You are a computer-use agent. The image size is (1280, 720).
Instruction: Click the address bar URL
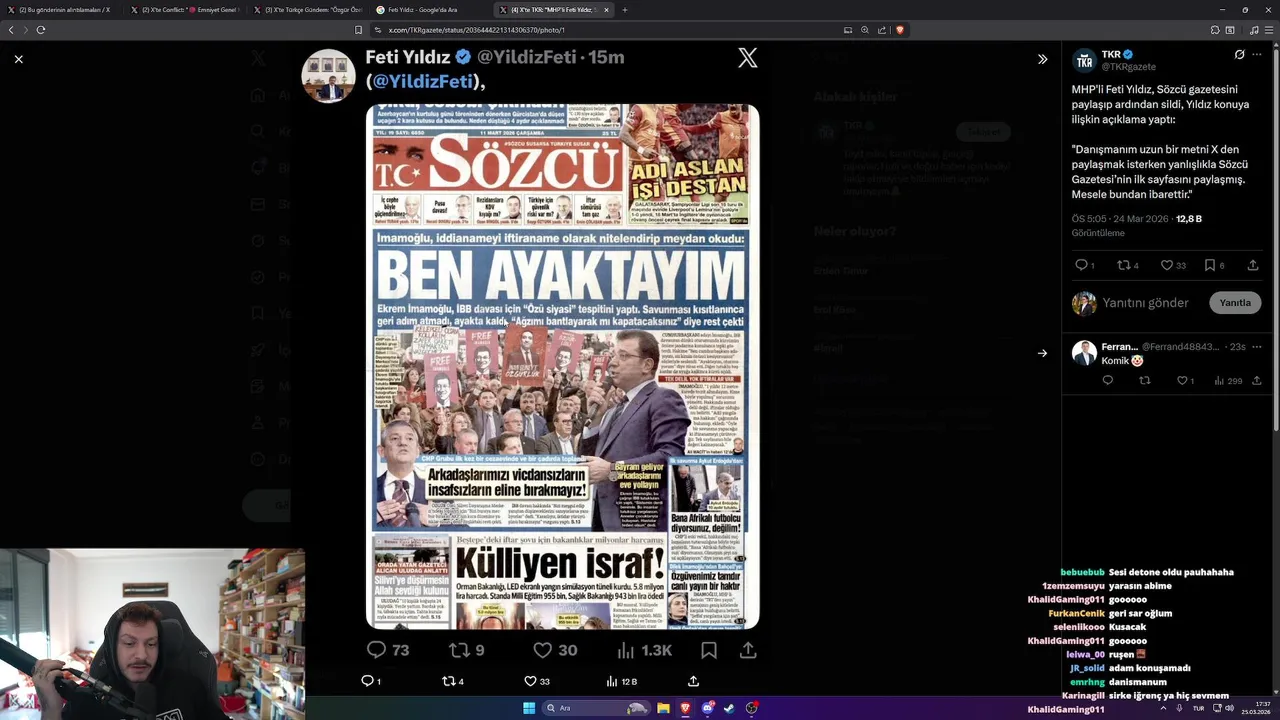click(476, 30)
